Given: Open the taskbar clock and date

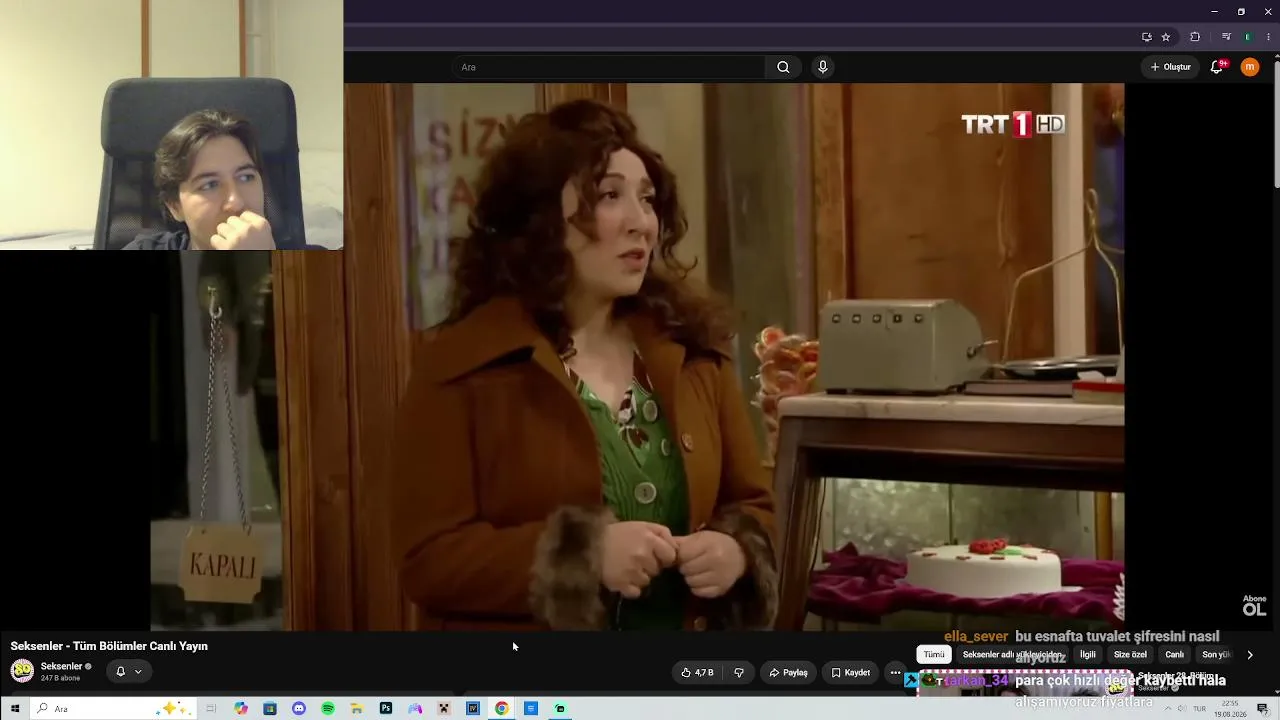Looking at the screenshot, I should pos(1230,709).
